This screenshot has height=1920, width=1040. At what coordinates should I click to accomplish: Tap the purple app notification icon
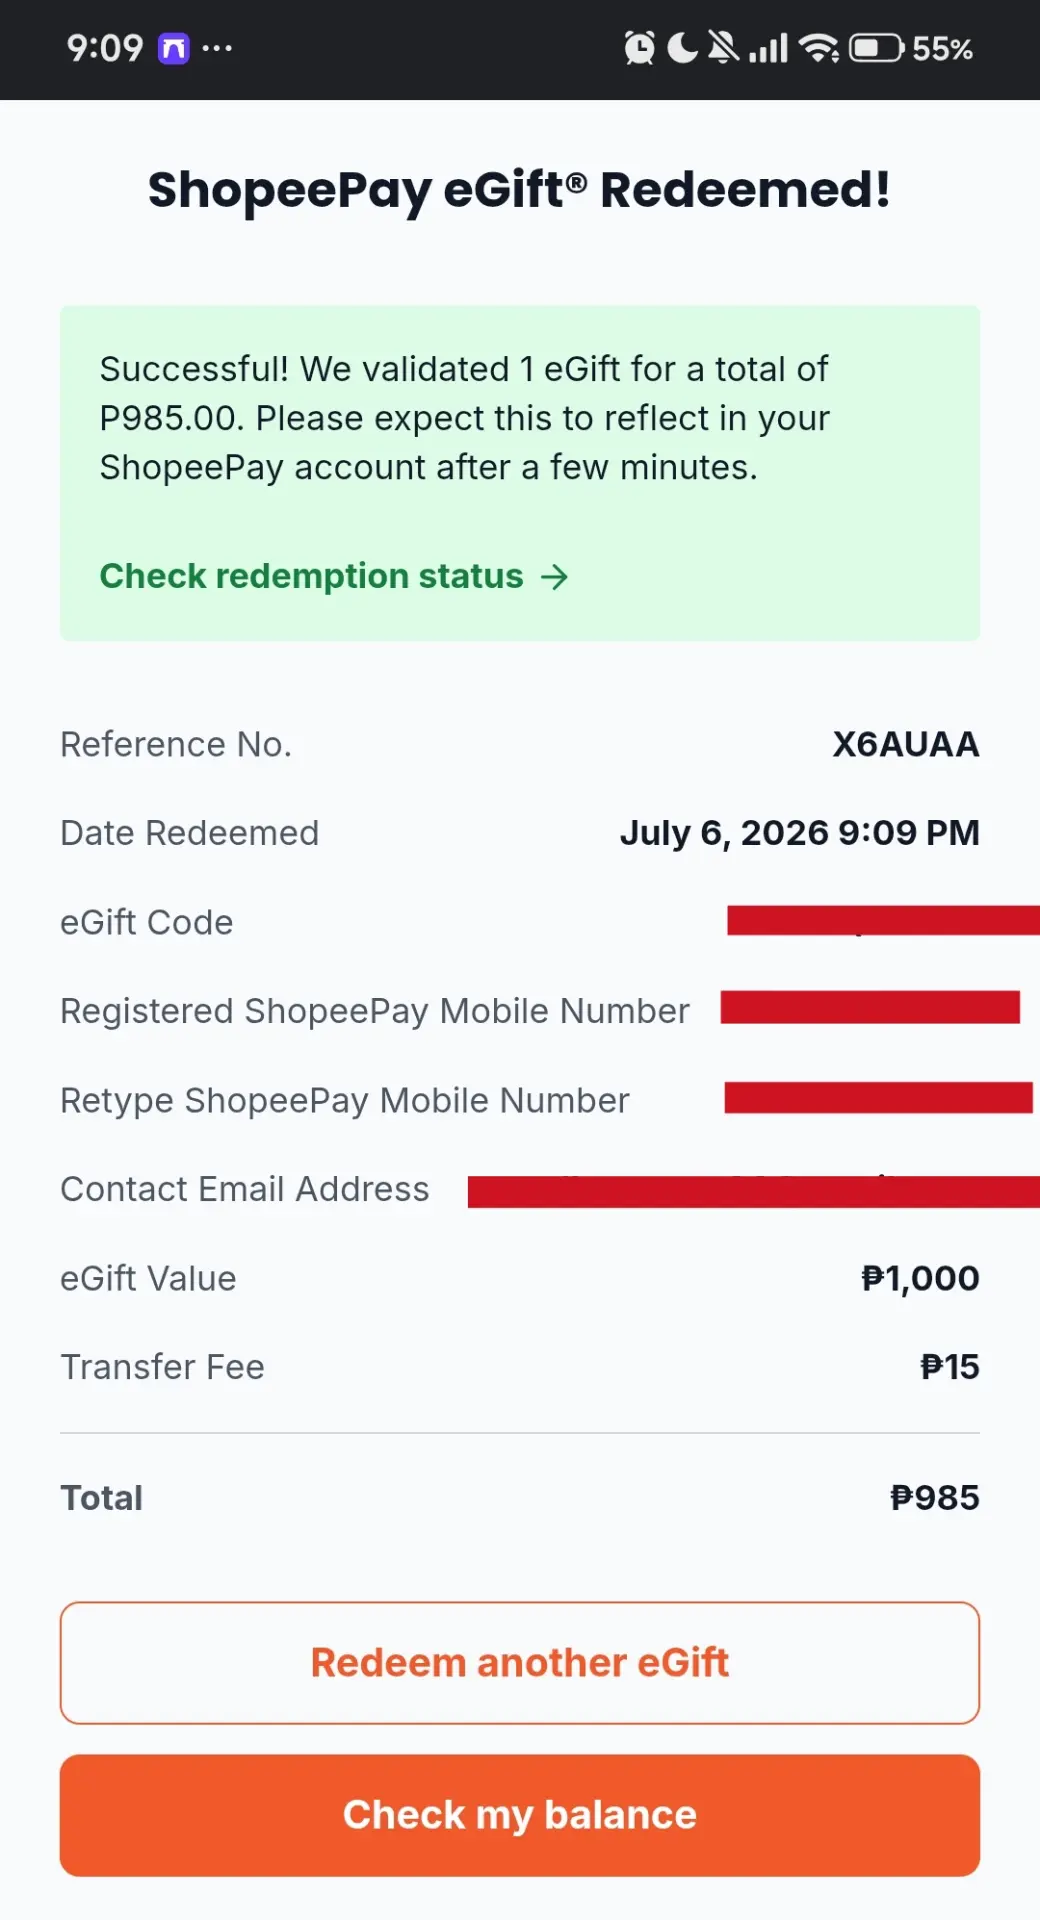(174, 48)
